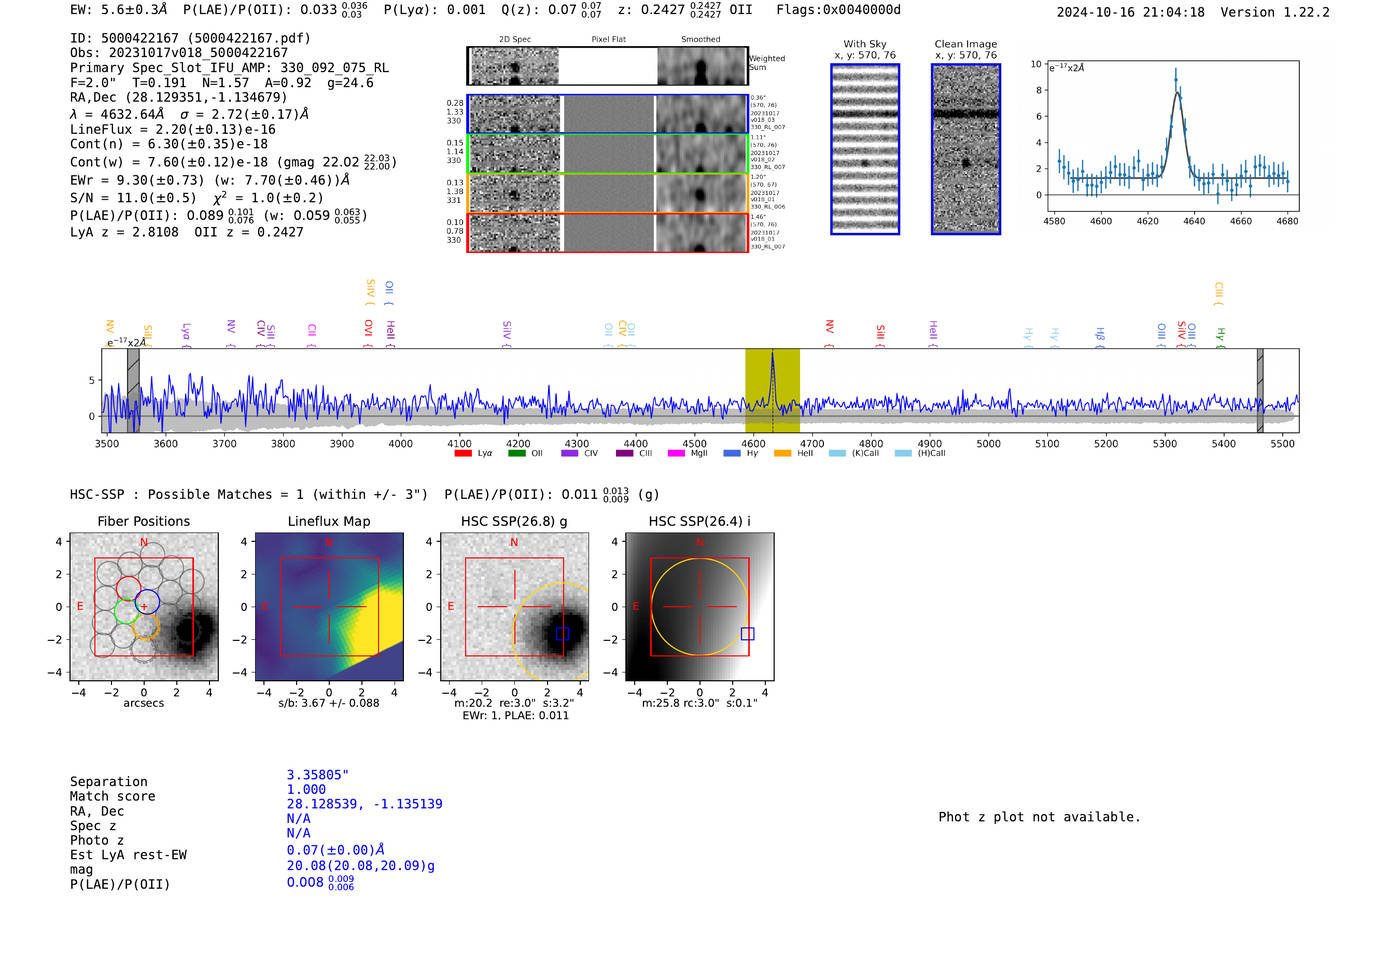Image resolution: width=1400 pixels, height=953 pixels.
Task: Select the Clean Image cutout
Action: (x=965, y=149)
